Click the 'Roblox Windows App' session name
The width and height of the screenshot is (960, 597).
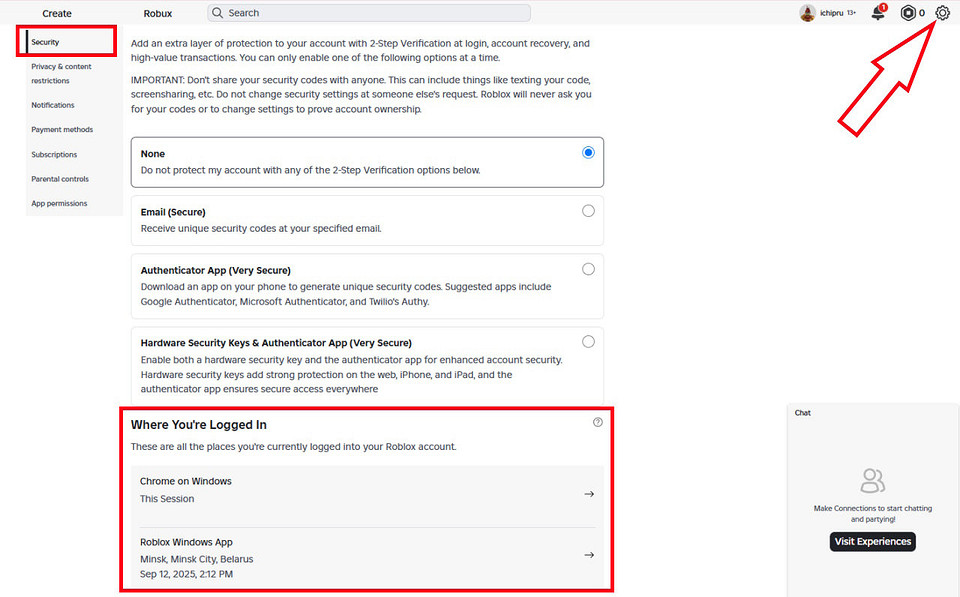[x=186, y=542]
